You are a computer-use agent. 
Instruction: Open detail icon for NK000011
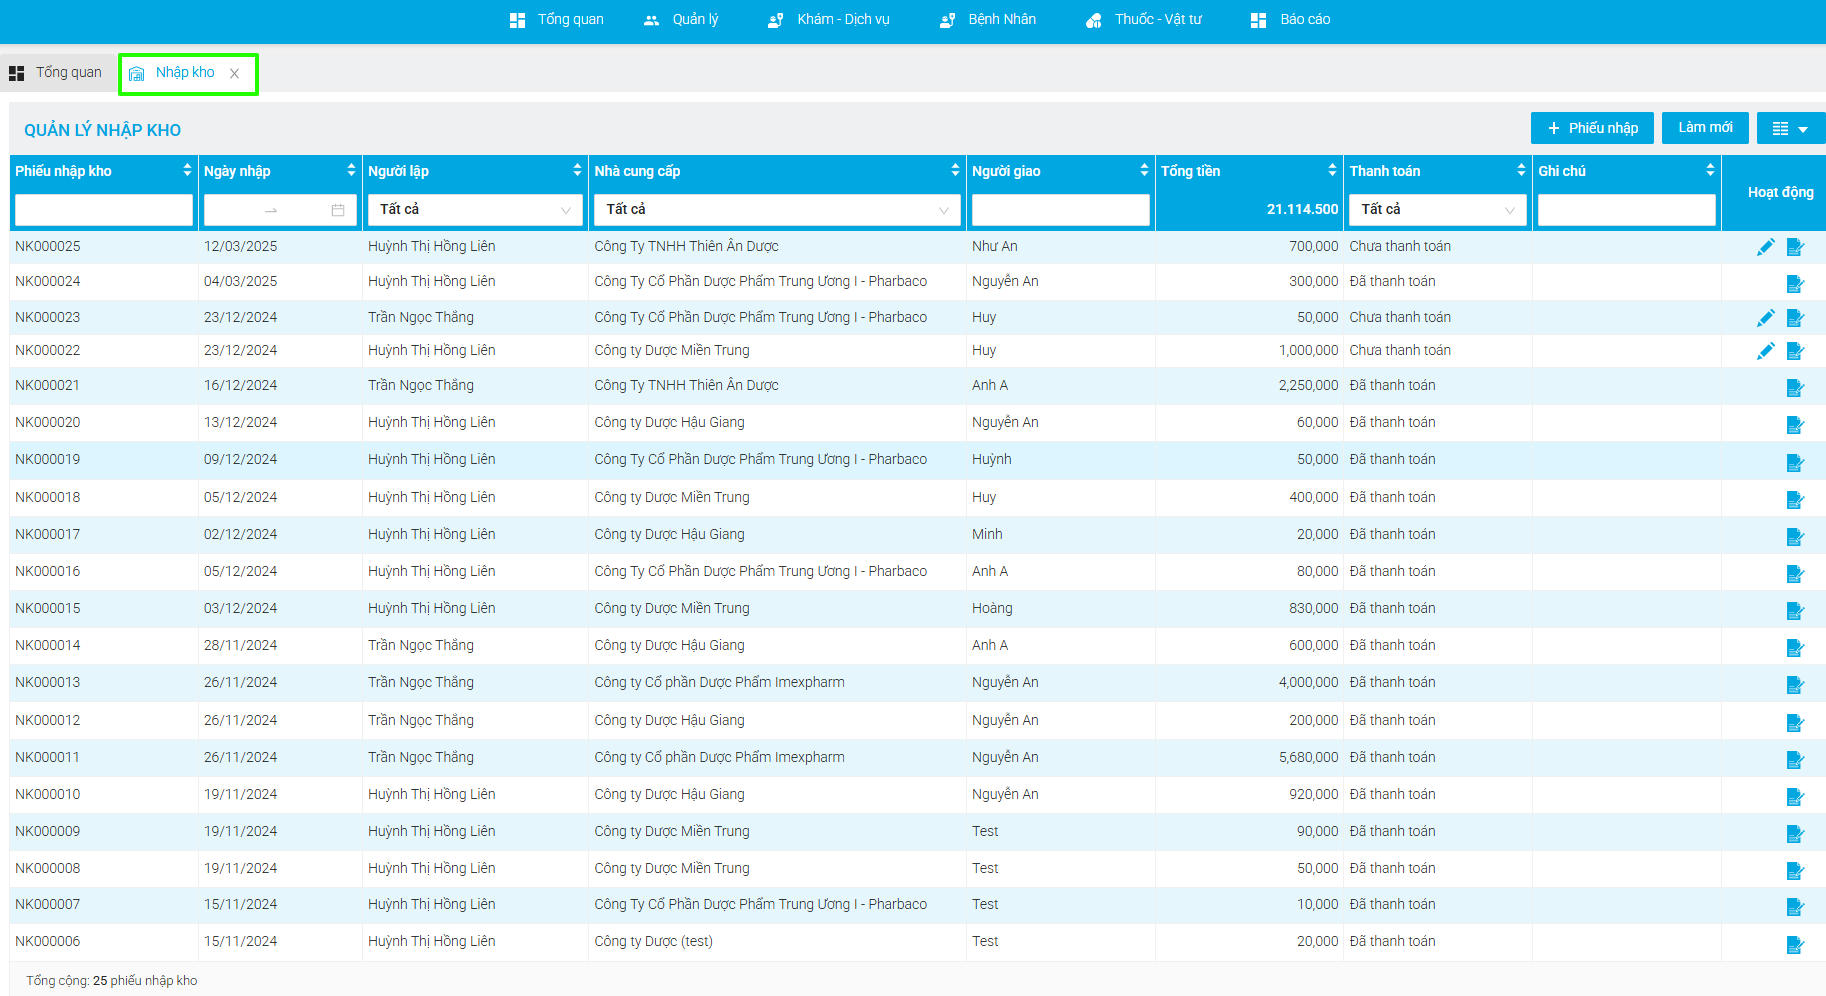(1795, 759)
